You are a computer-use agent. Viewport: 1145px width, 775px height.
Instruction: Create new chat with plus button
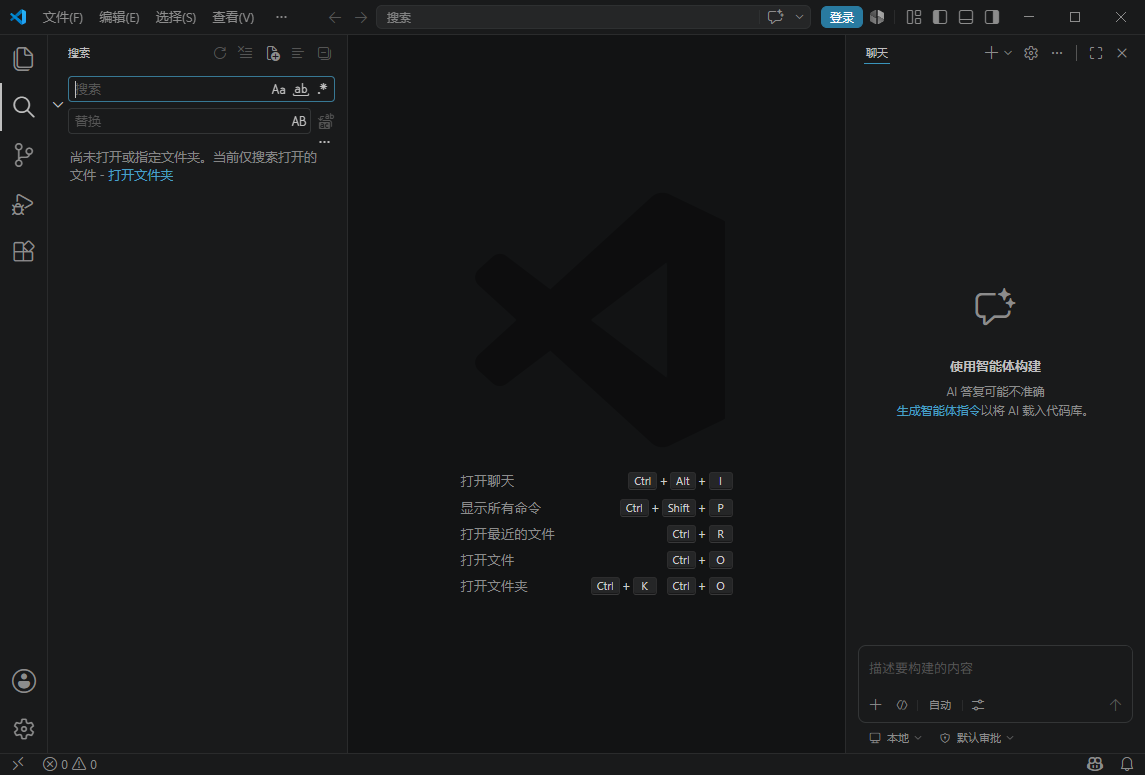[x=991, y=53]
